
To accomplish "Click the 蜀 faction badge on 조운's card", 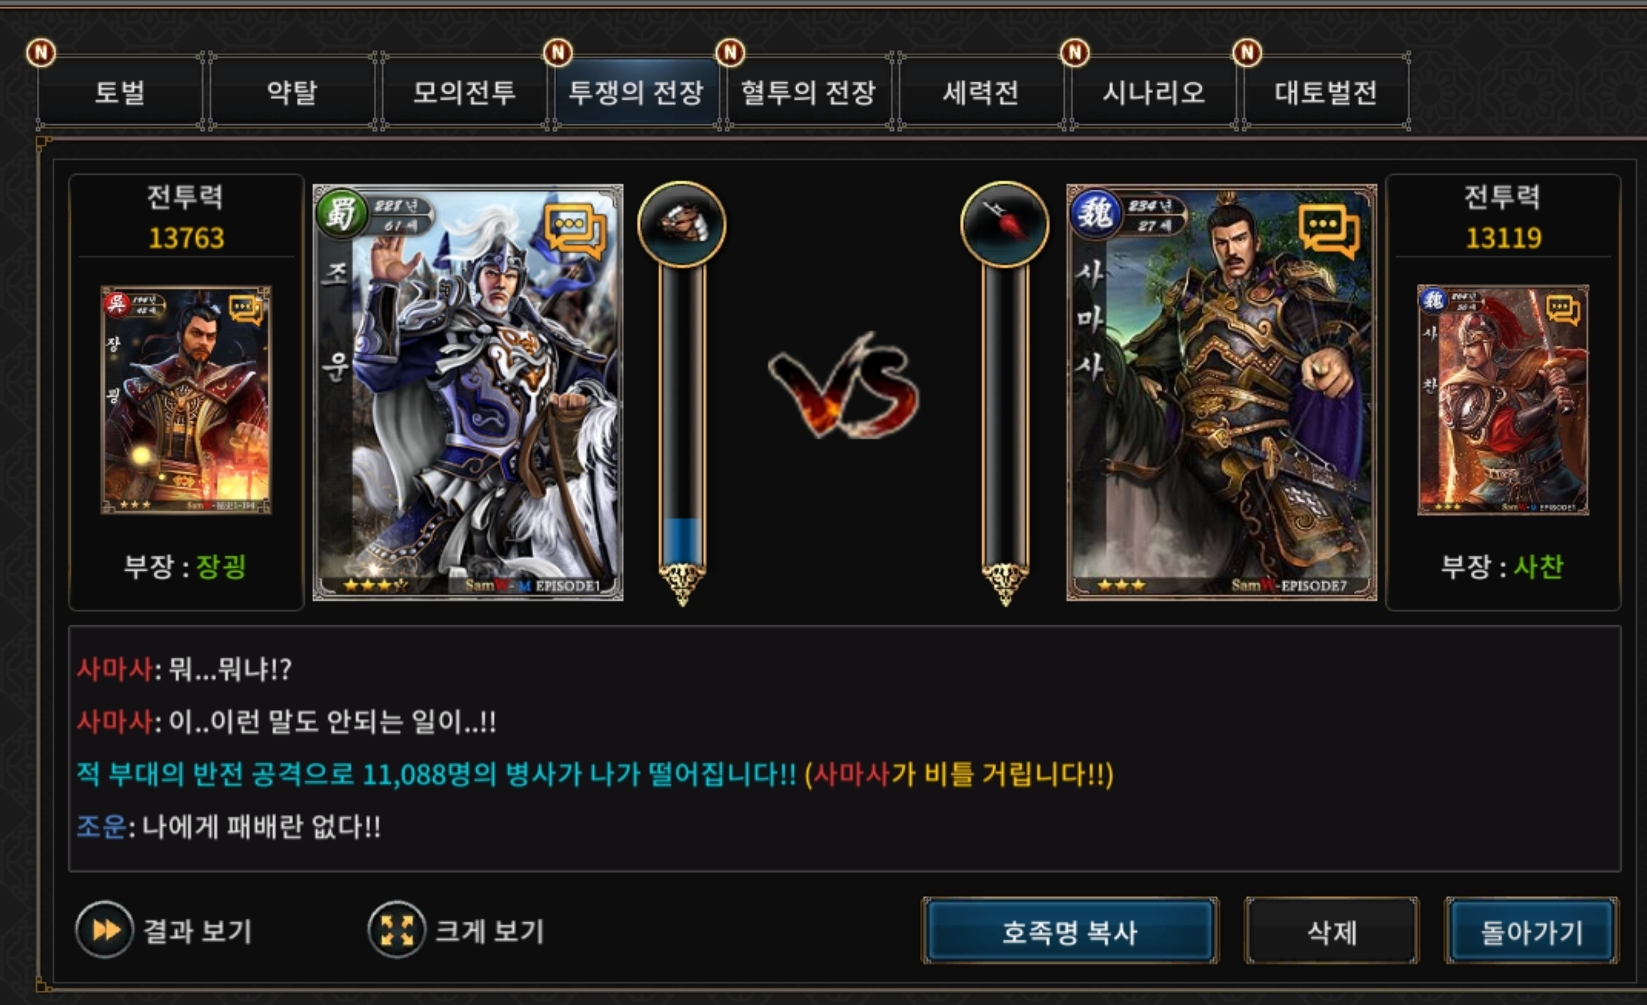I will pos(341,213).
